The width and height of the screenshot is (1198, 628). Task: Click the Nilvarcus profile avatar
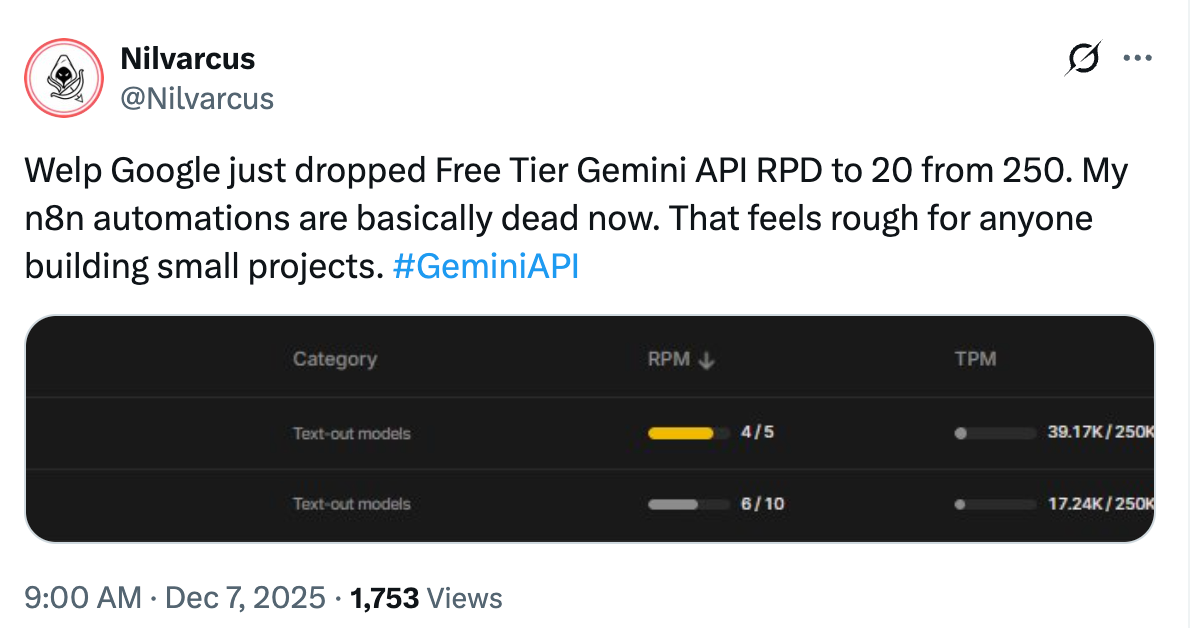[65, 77]
